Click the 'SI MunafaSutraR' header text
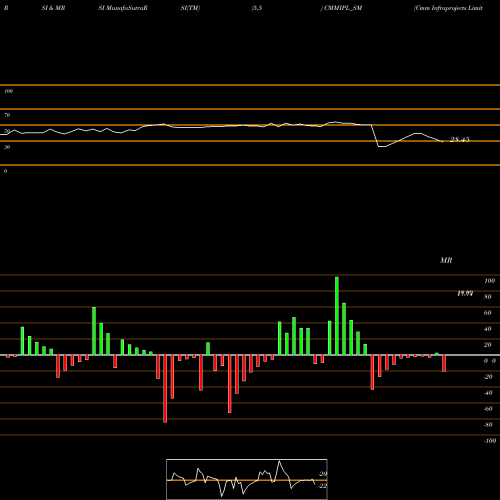 point(123,8)
